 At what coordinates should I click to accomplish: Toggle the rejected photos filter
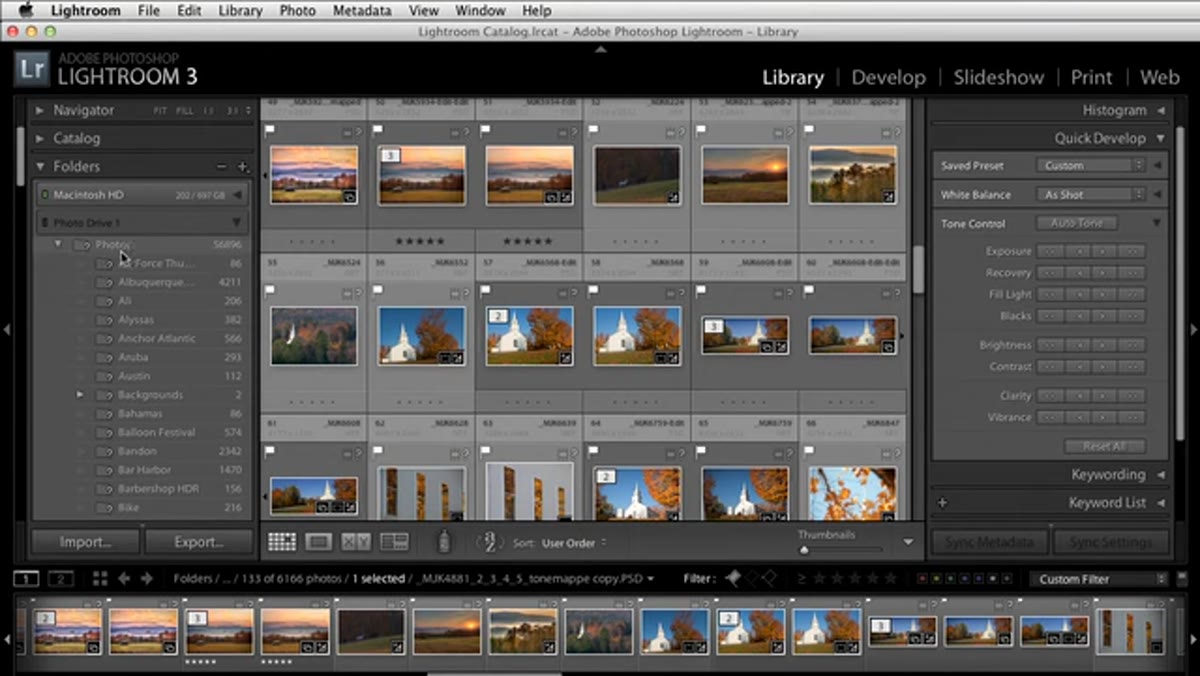769,578
